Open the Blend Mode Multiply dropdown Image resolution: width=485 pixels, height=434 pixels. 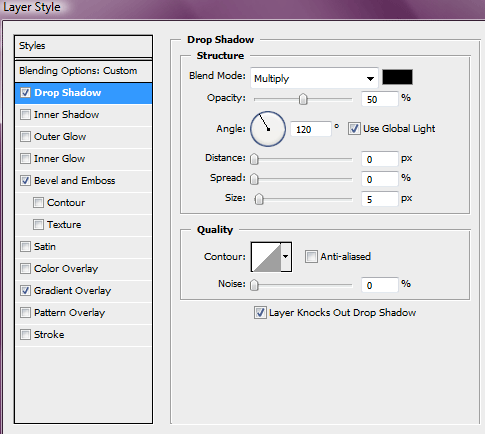point(314,78)
